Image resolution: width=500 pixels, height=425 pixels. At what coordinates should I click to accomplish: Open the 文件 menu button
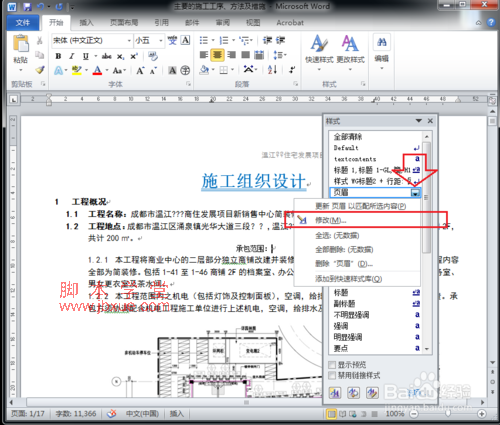(23, 23)
